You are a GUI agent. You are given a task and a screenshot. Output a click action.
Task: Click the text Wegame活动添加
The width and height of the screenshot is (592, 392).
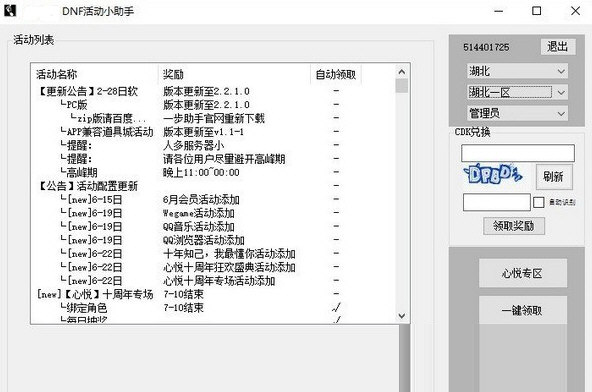click(x=199, y=213)
